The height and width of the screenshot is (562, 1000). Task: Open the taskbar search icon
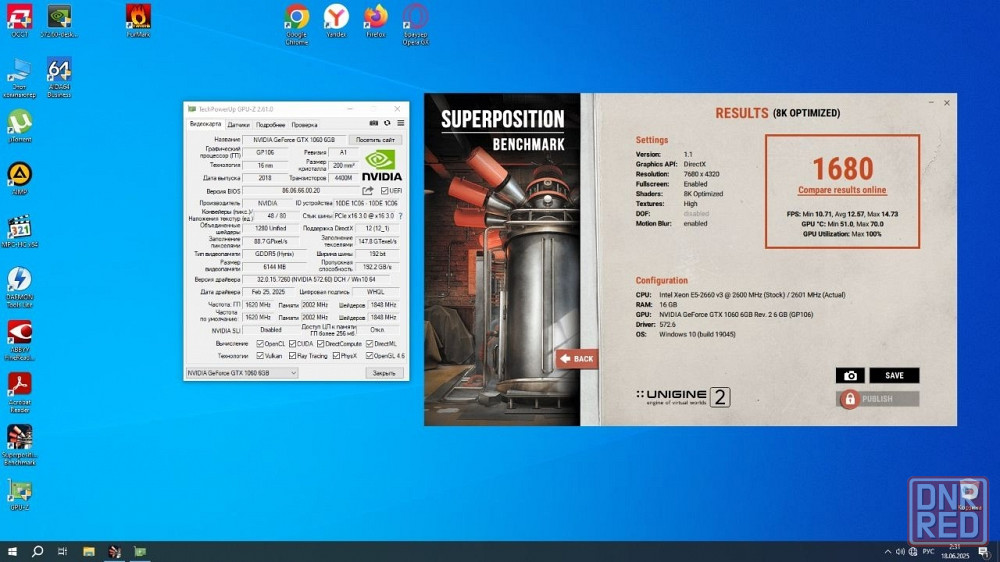pyautogui.click(x=38, y=552)
